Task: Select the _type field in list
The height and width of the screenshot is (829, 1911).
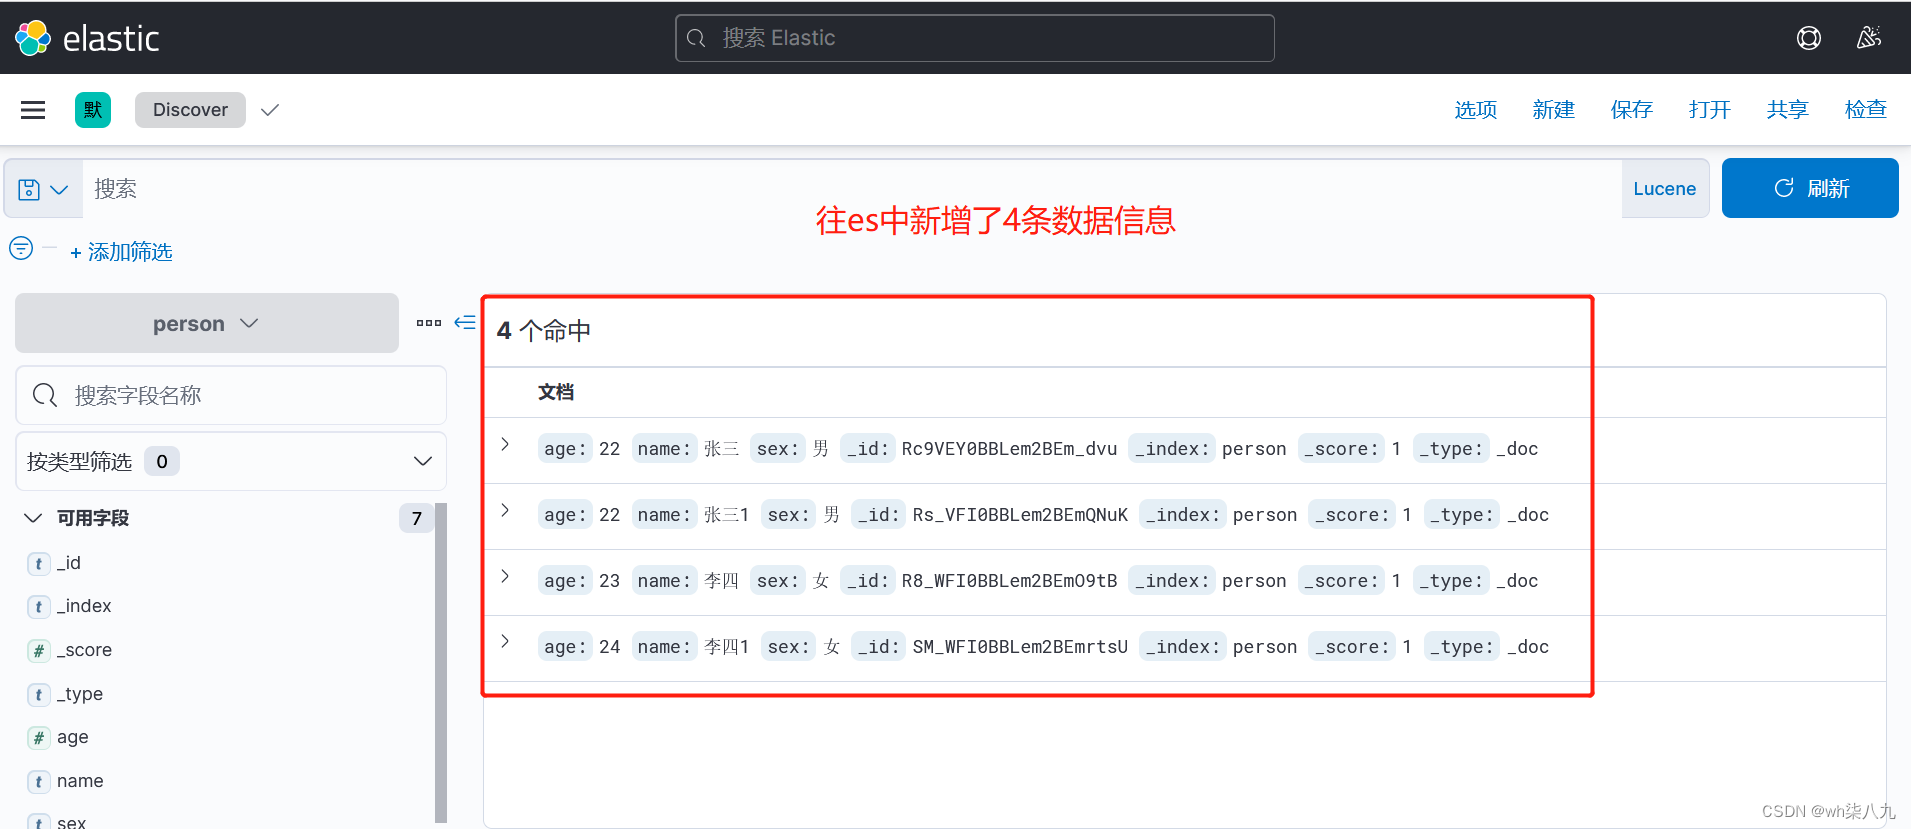Action: [x=80, y=694]
